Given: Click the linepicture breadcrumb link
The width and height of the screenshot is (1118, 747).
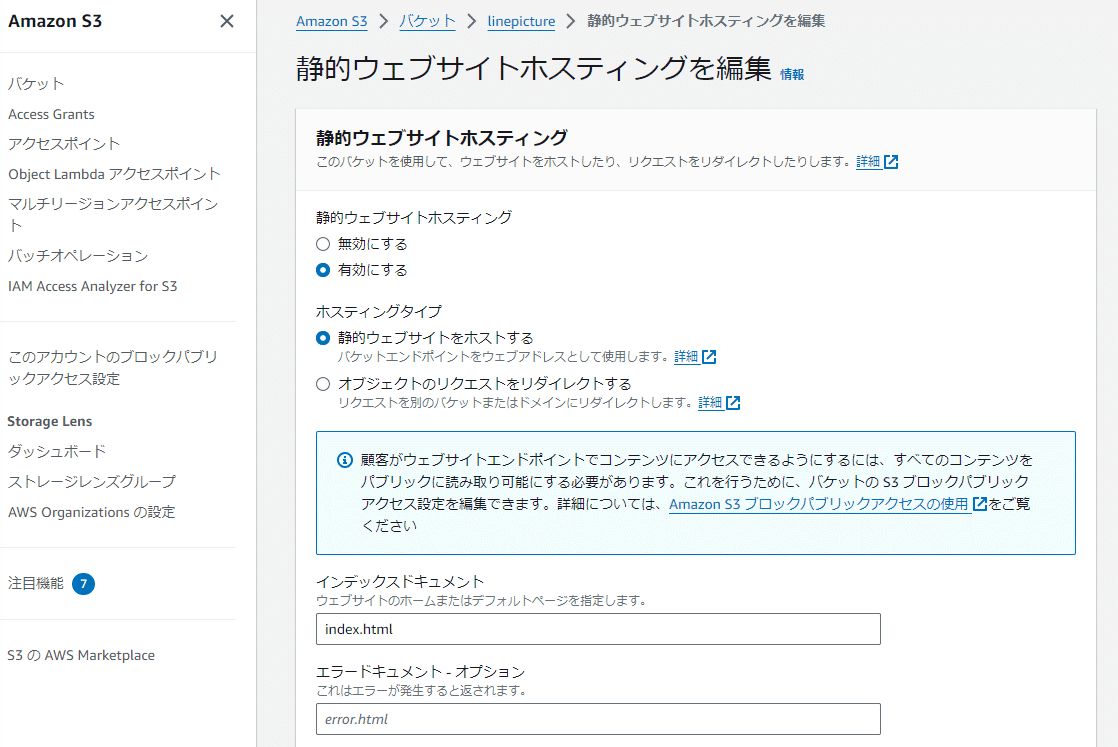Looking at the screenshot, I should tap(521, 21).
